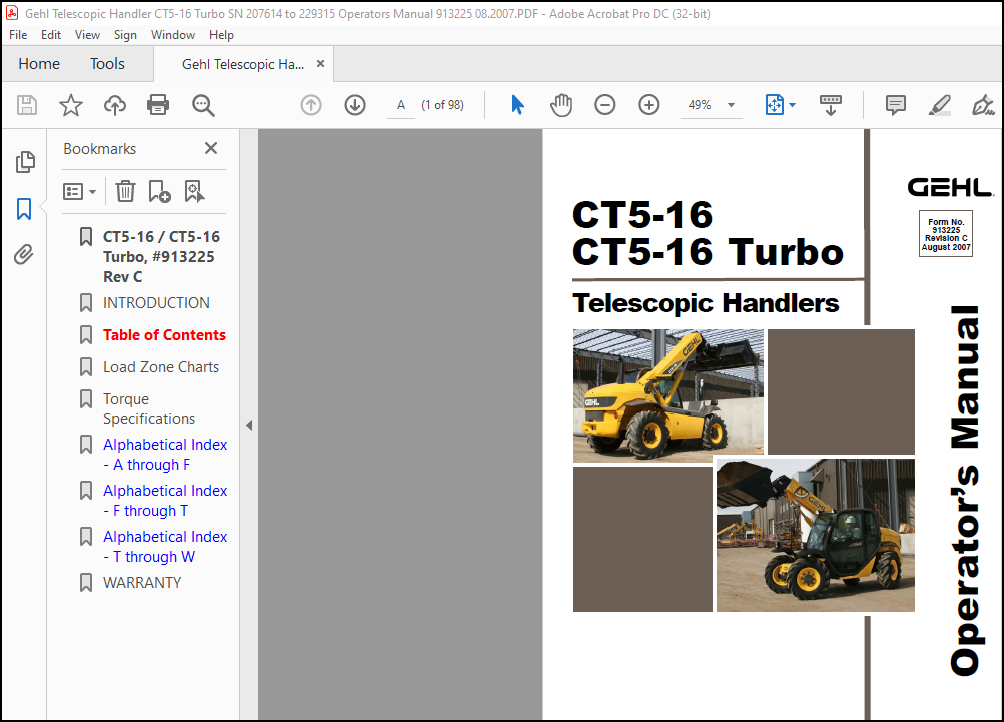
Task: Click the fit page tool icon
Action: tap(774, 105)
